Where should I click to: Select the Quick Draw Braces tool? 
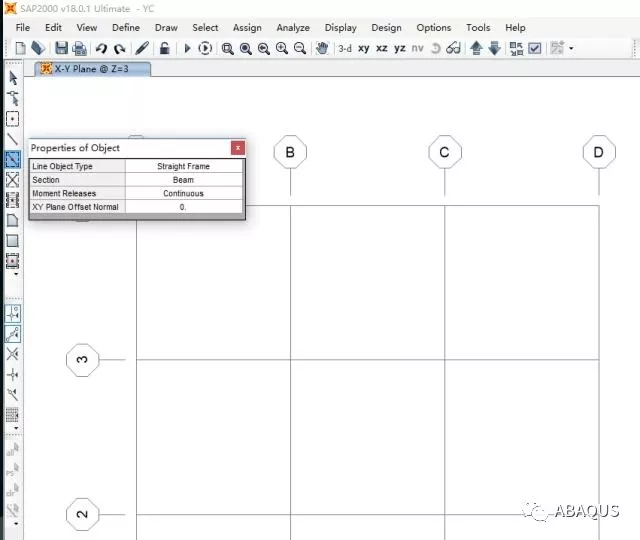click(12, 180)
